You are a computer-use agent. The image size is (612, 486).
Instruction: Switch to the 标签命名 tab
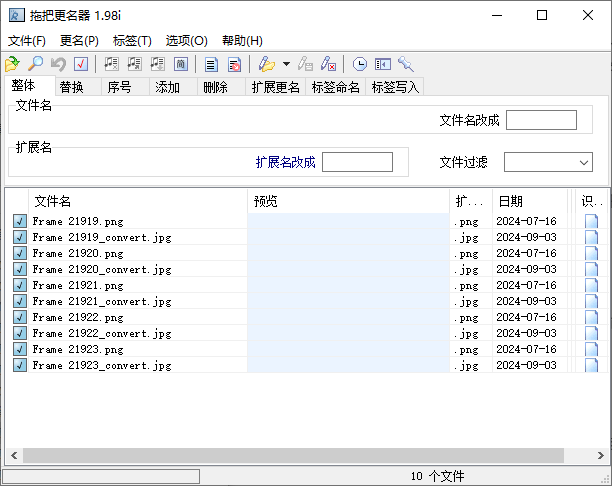coord(335,87)
